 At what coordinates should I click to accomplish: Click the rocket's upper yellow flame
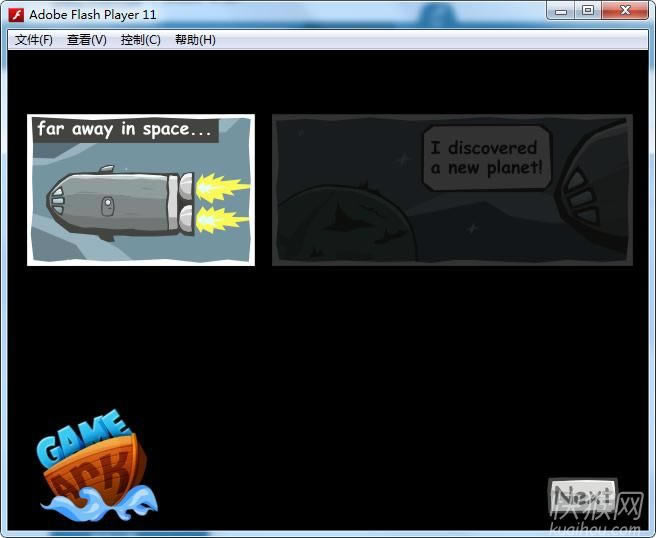click(x=220, y=186)
